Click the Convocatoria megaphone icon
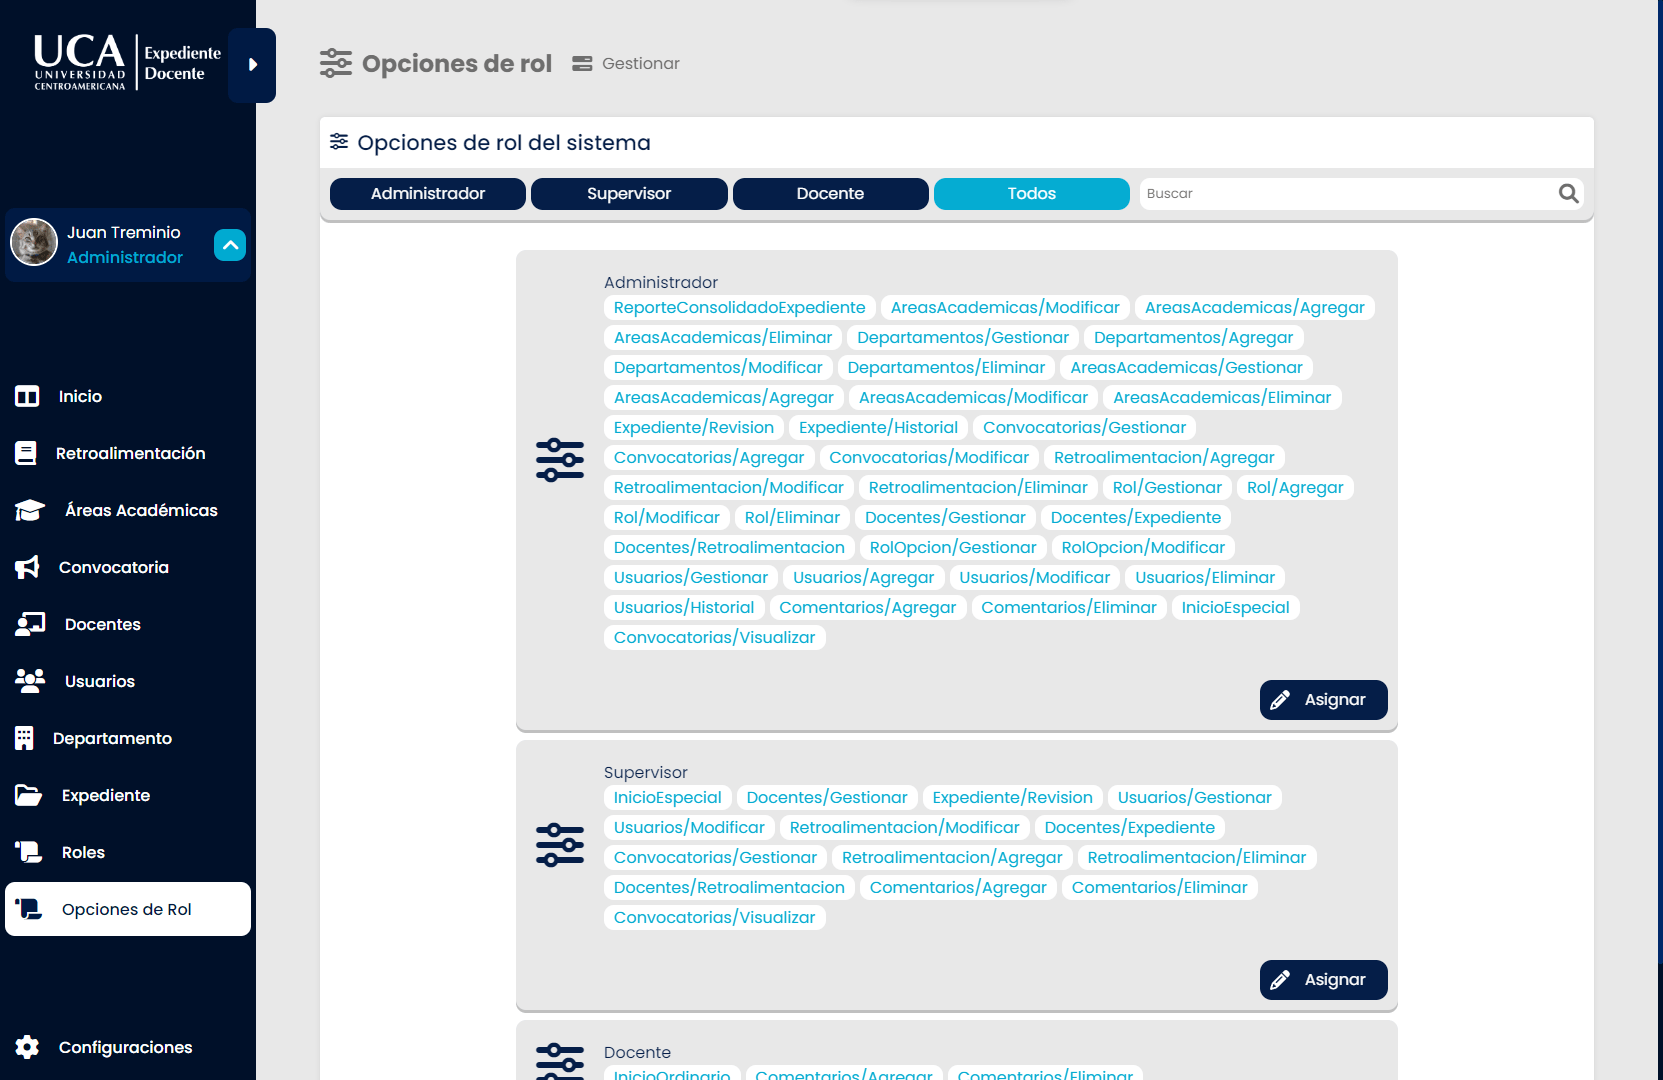The width and height of the screenshot is (1663, 1080). point(27,567)
